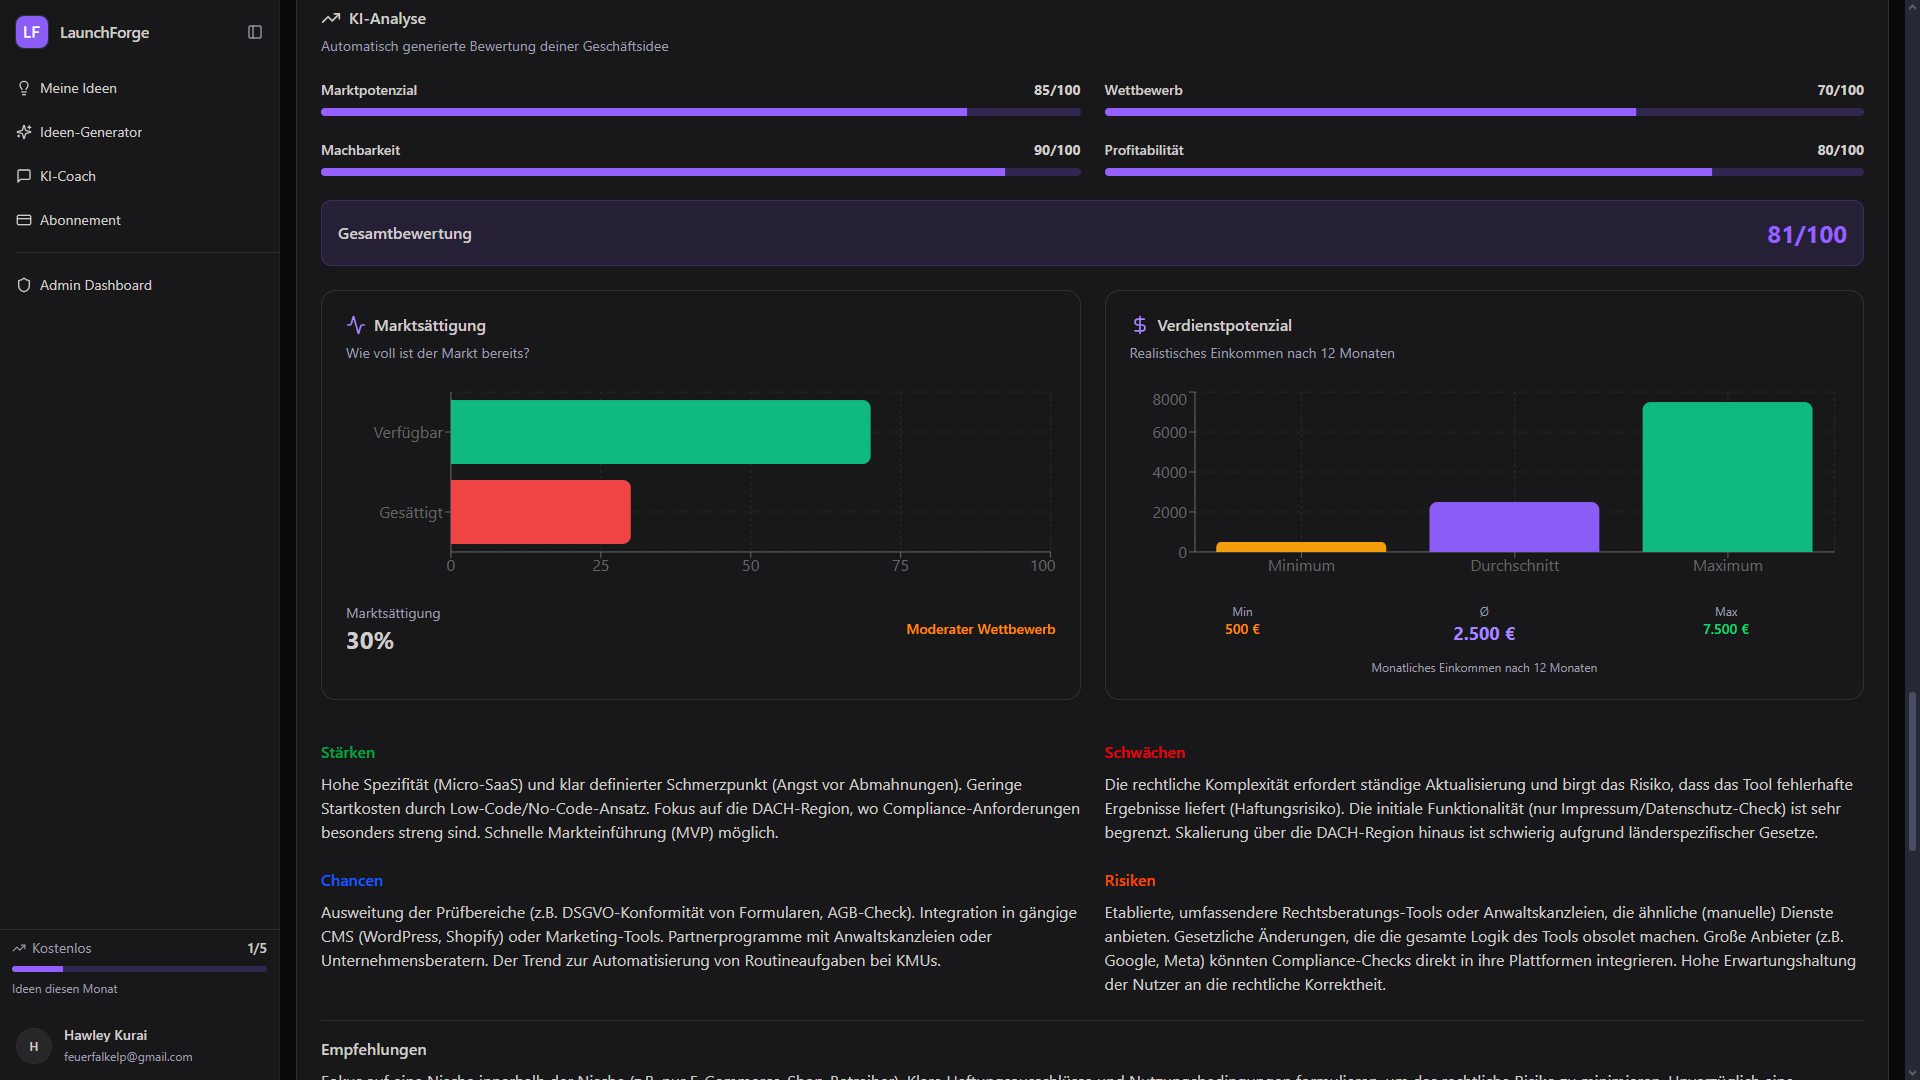Toggle the sidebar collapse icon
Viewport: 1920px width, 1080px height.
tap(255, 32)
